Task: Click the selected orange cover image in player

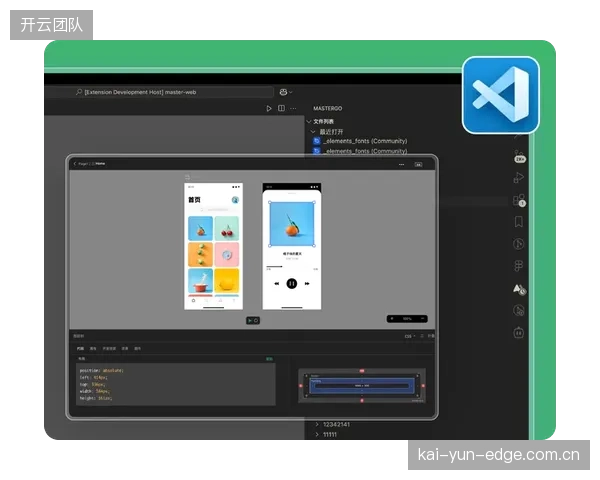Action: [x=292, y=224]
